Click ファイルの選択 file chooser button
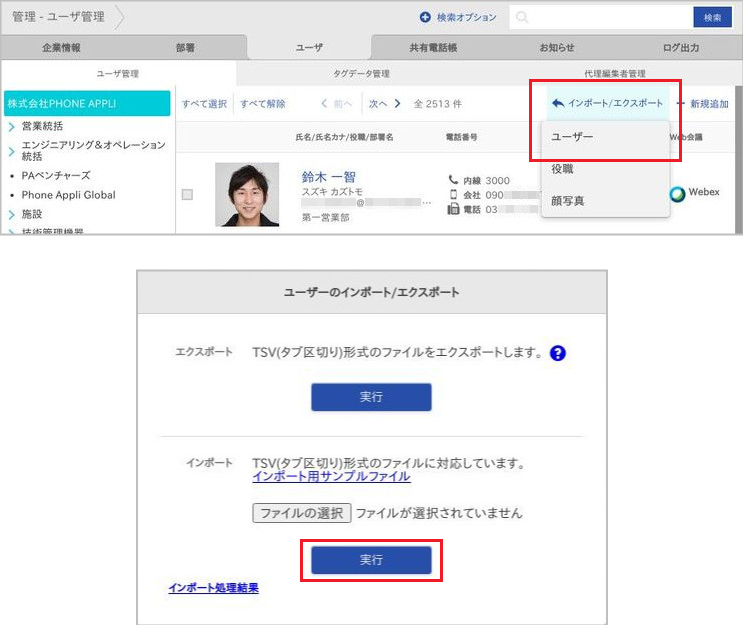Image resolution: width=743 pixels, height=625 pixels. point(301,513)
